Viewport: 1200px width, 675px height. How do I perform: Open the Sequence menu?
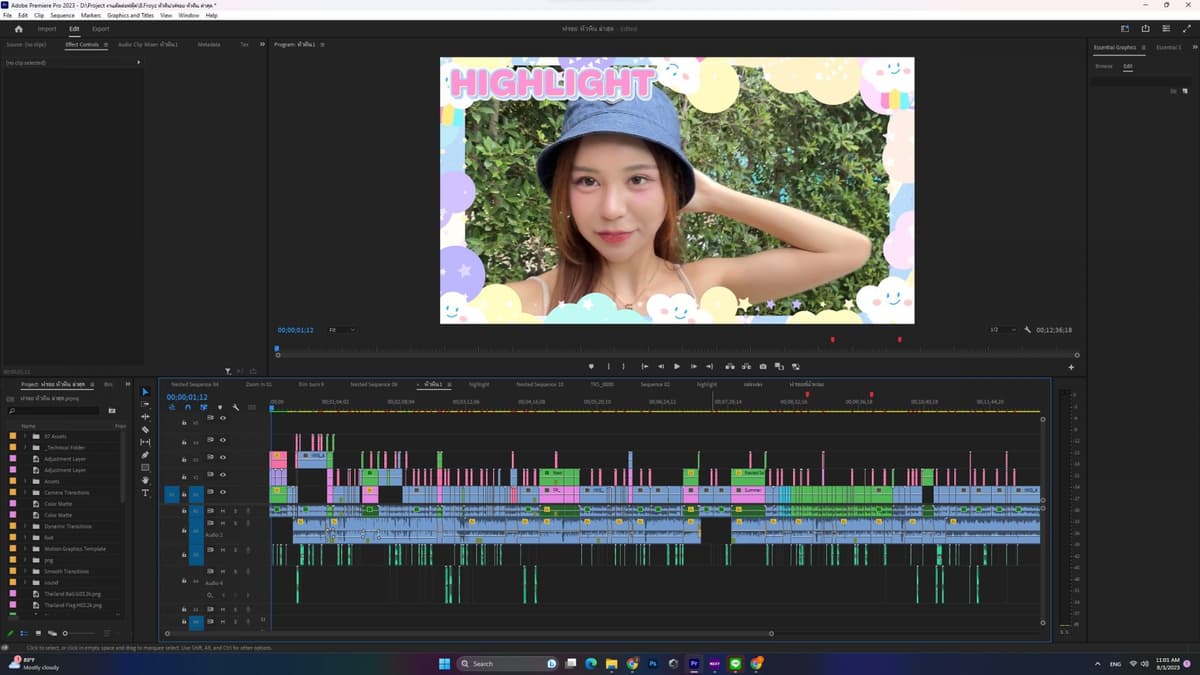(62, 16)
